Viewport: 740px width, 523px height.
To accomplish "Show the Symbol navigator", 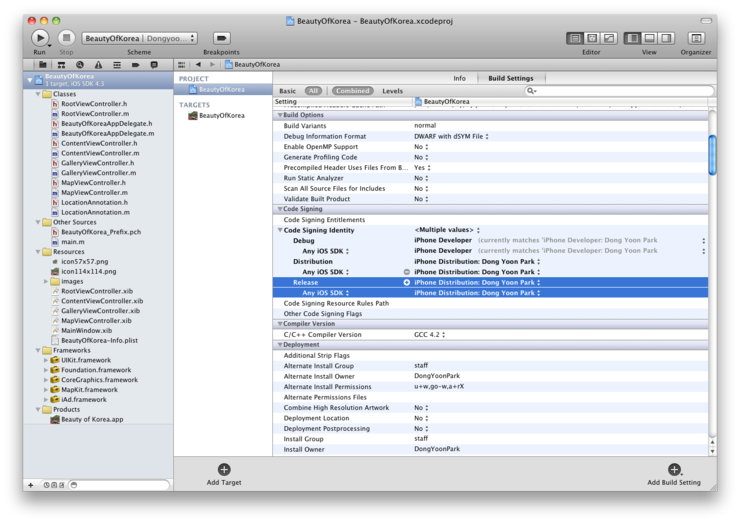I will pyautogui.click(x=61, y=65).
